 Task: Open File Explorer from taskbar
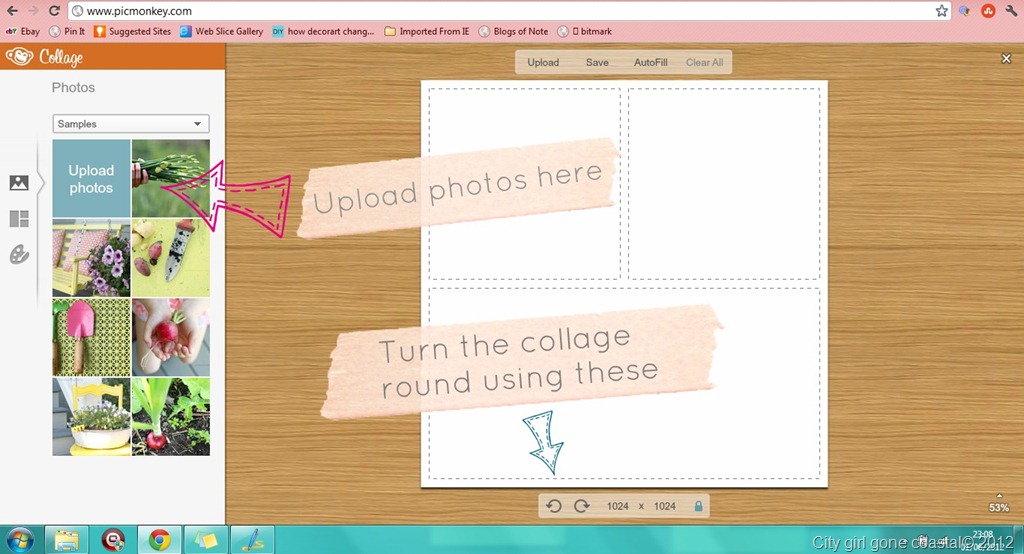point(67,540)
